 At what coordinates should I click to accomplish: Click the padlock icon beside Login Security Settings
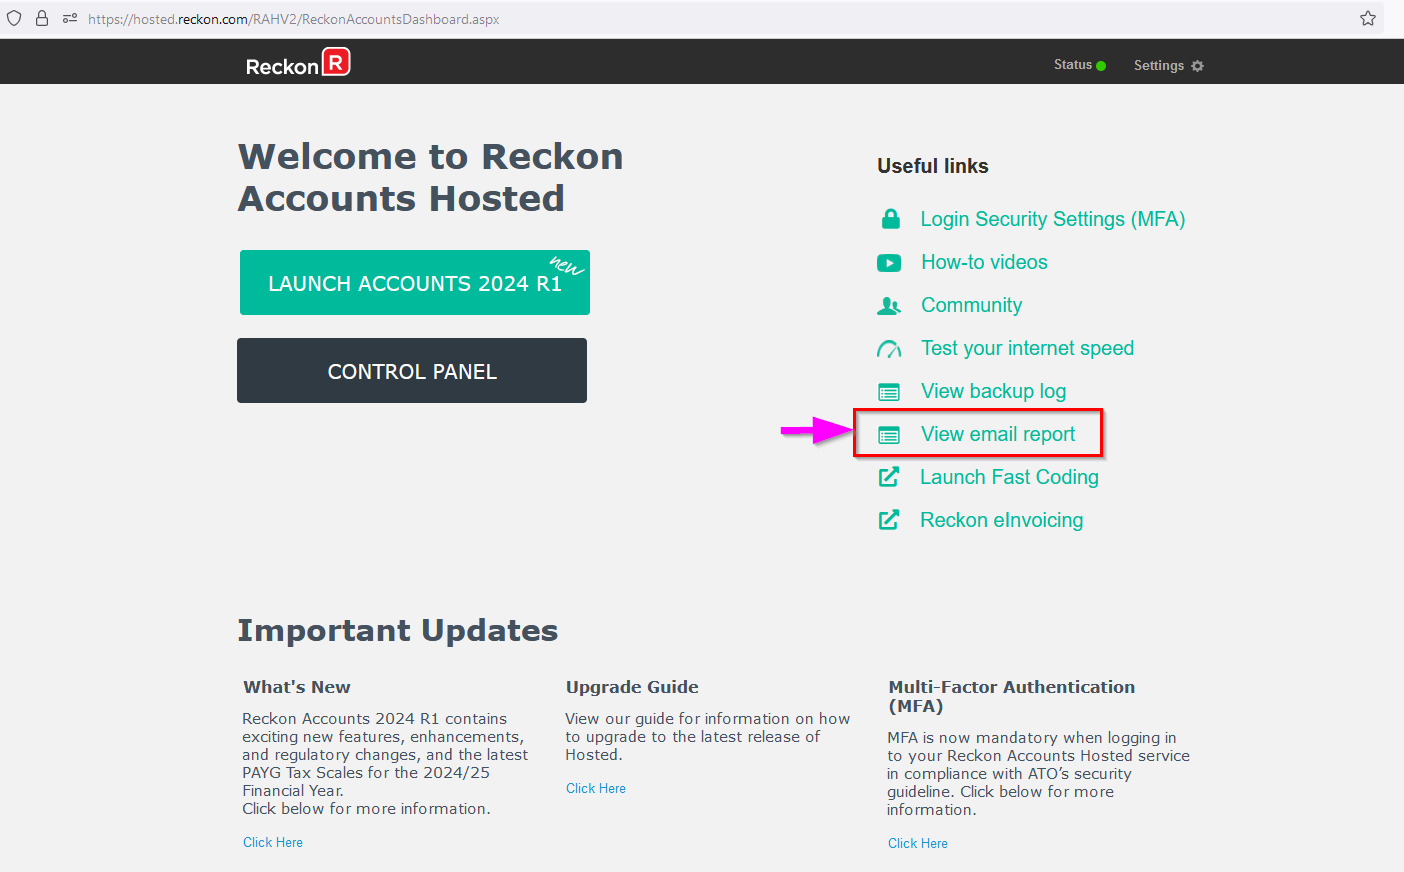pos(889,219)
